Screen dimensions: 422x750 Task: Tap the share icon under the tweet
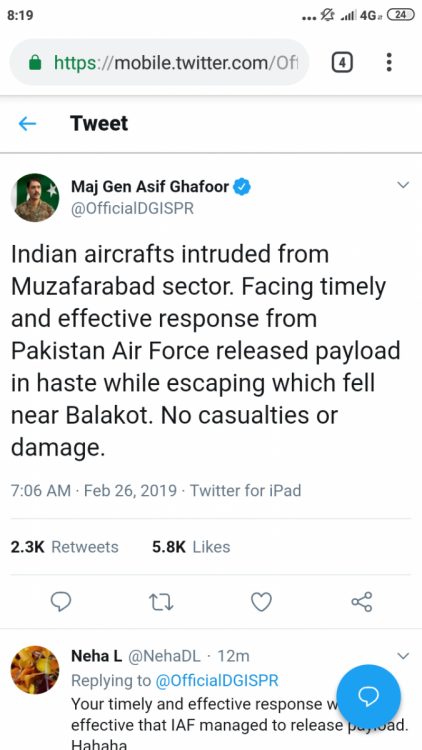[x=362, y=602]
